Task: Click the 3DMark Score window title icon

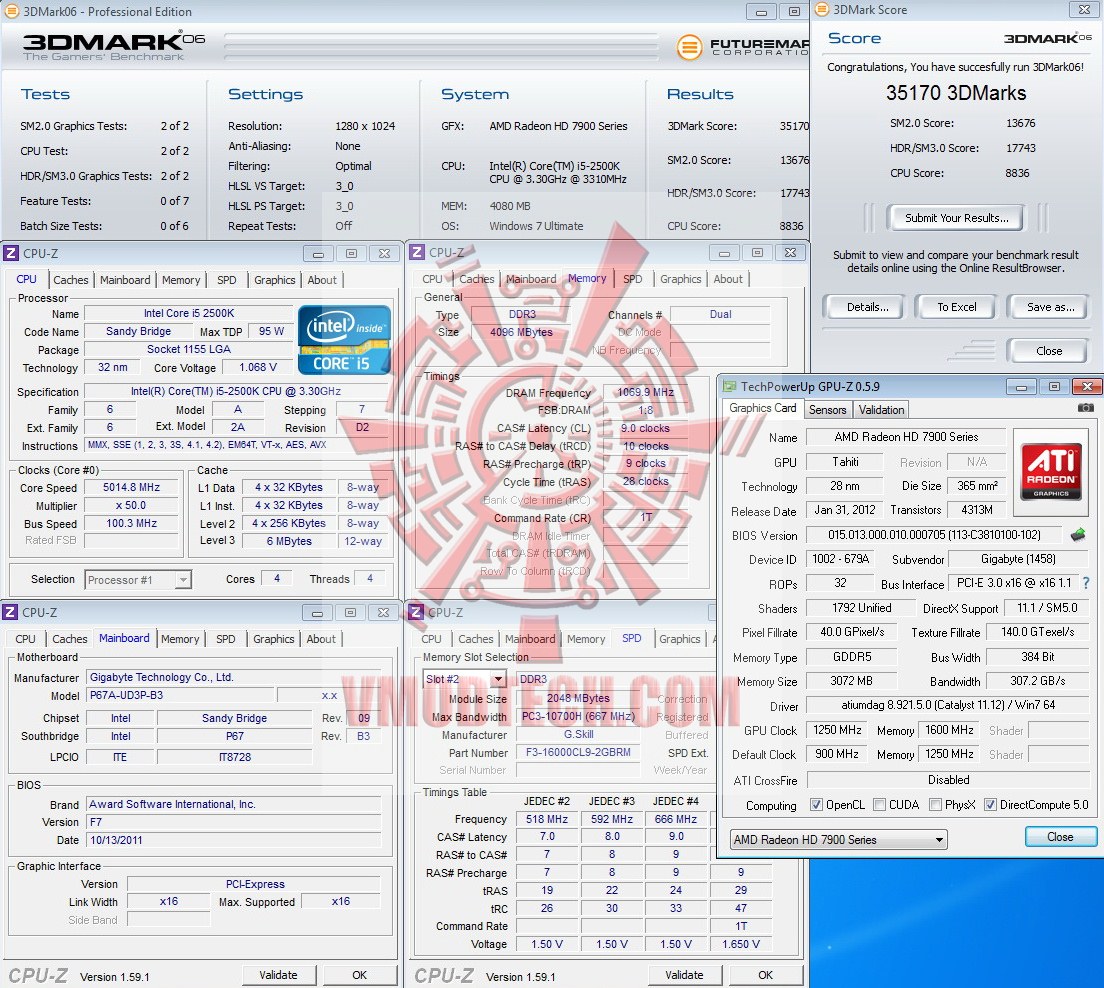Action: 822,10
